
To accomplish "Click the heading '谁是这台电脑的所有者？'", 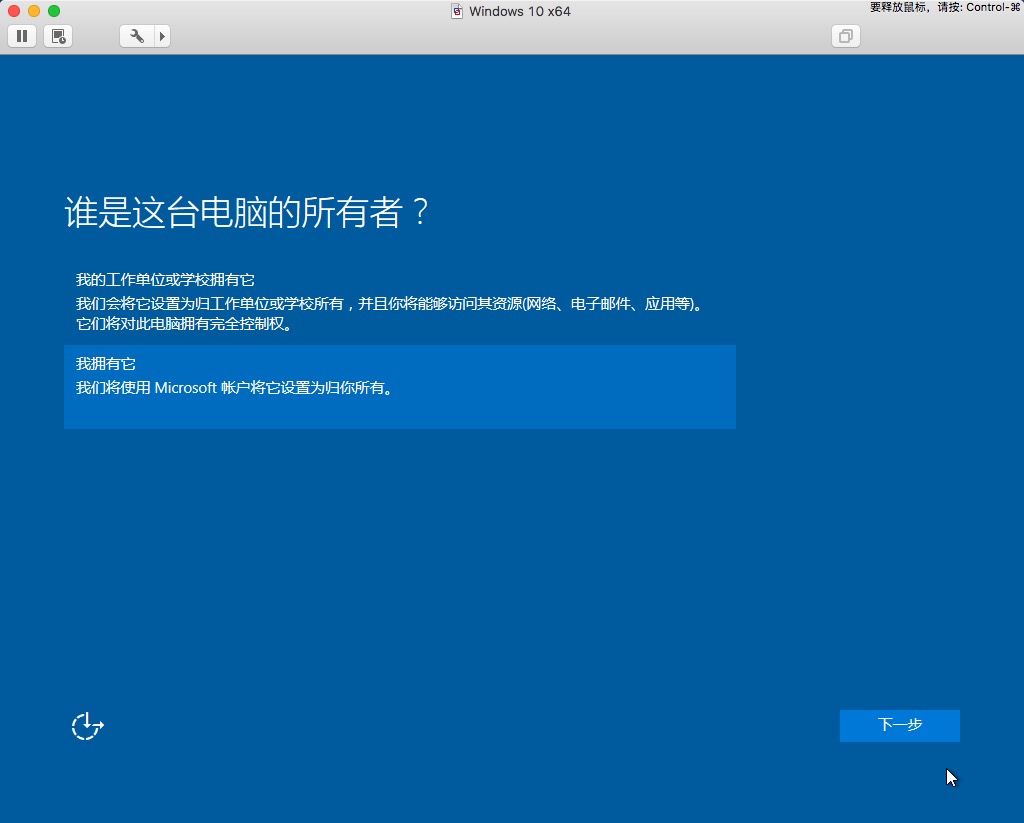I will (247, 212).
